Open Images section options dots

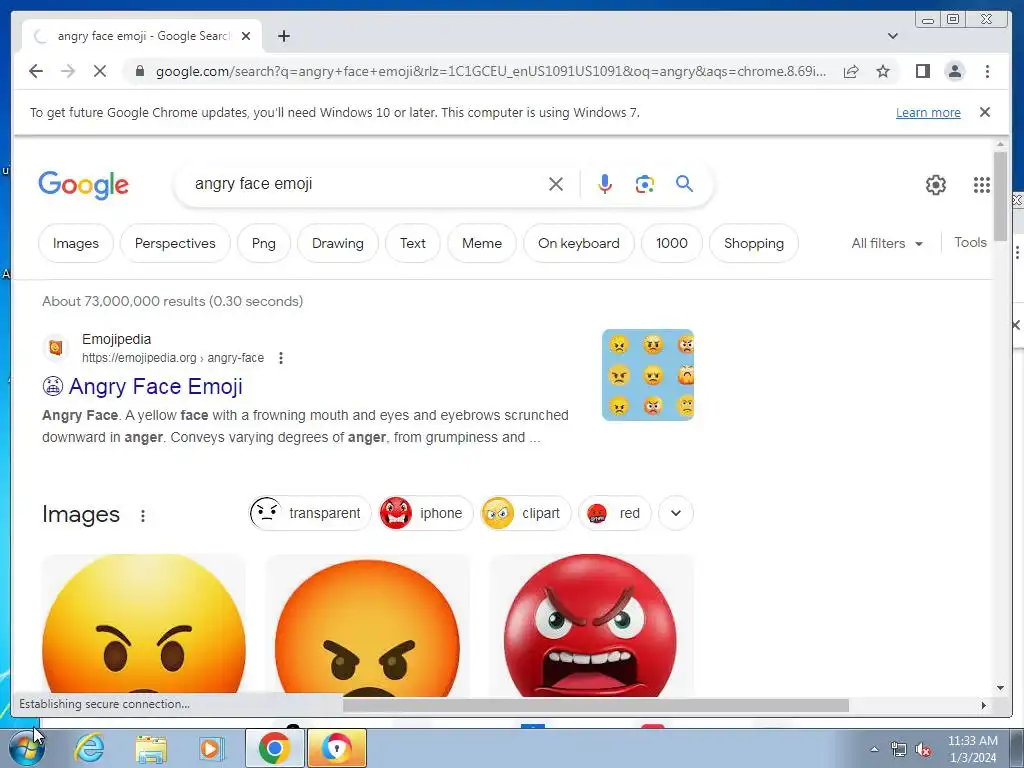143,515
